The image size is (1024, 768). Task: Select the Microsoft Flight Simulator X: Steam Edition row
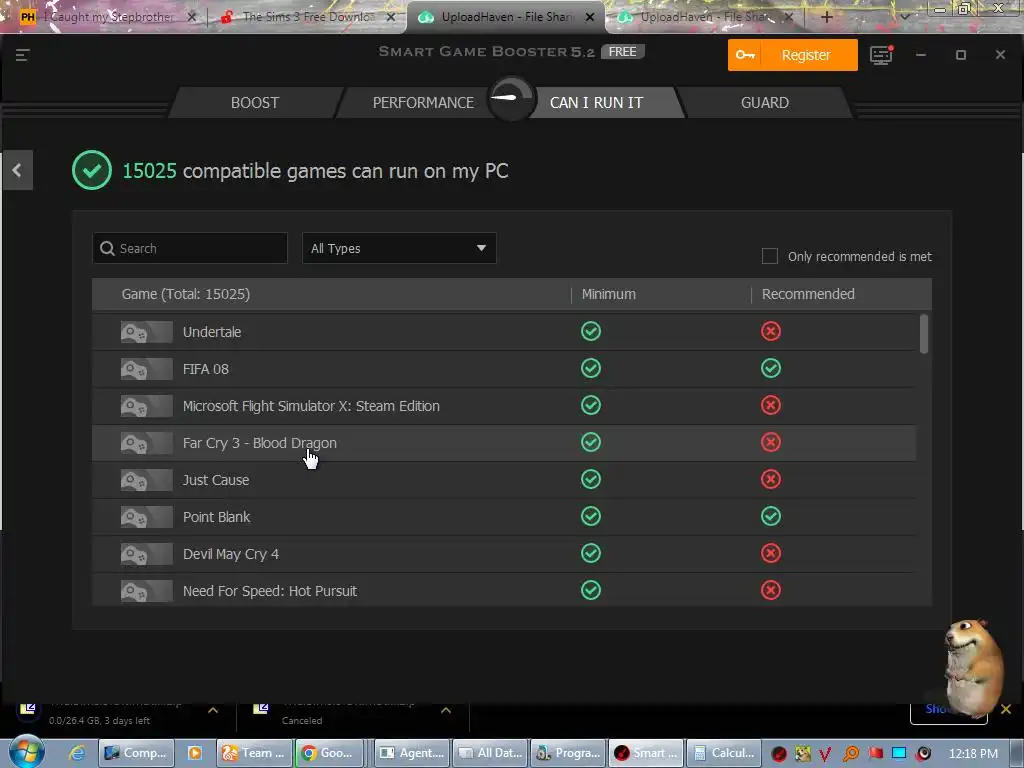click(504, 406)
